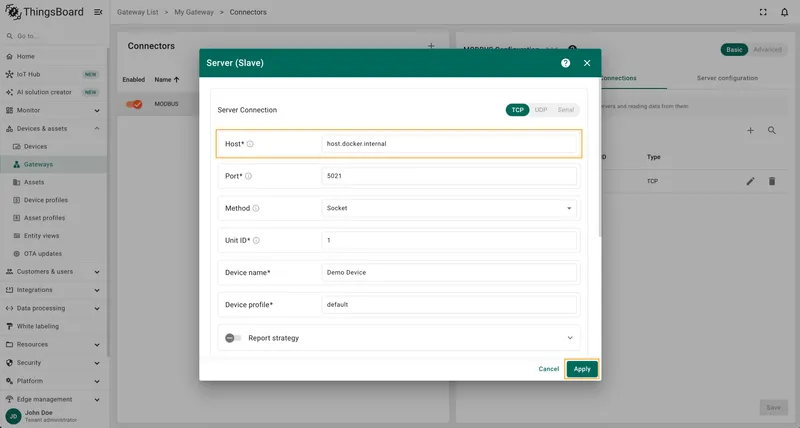Click the Device name input field
Viewport: 800px width, 428px height.
tap(449, 272)
